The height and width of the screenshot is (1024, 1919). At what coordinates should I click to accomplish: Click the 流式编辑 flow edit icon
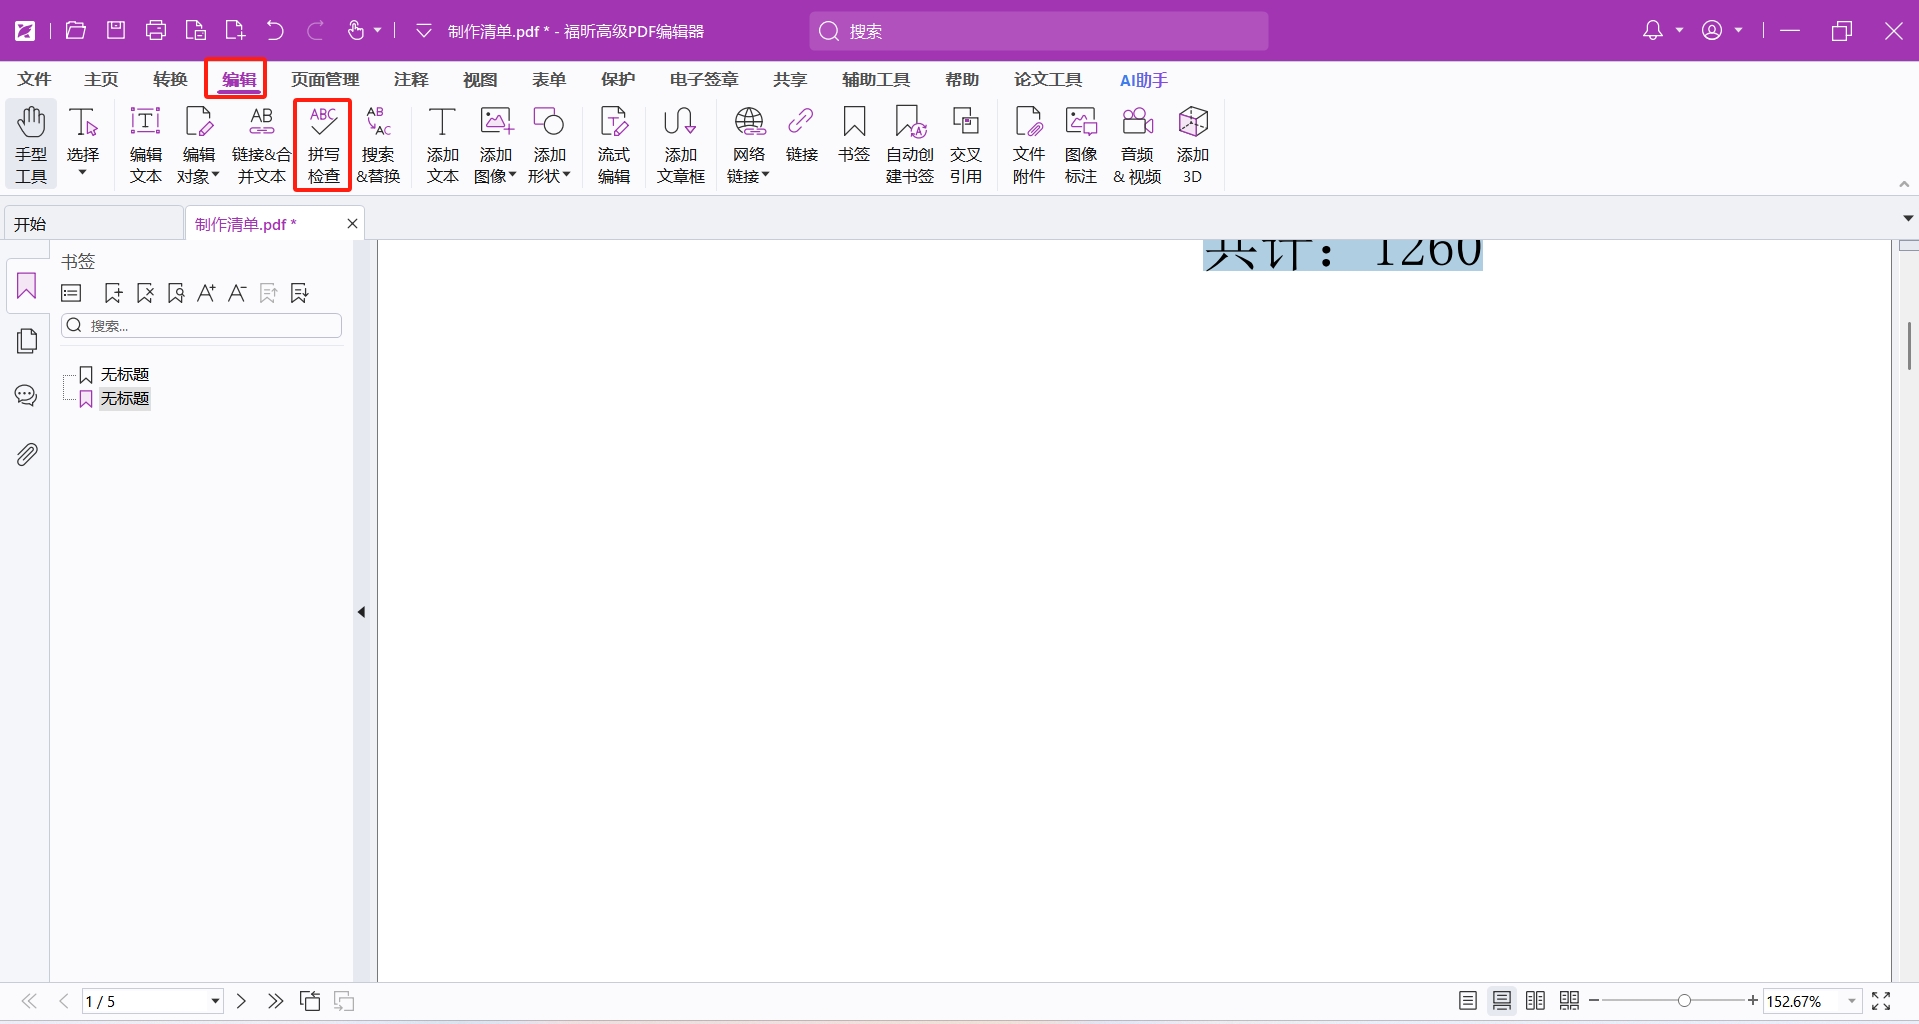coord(614,145)
